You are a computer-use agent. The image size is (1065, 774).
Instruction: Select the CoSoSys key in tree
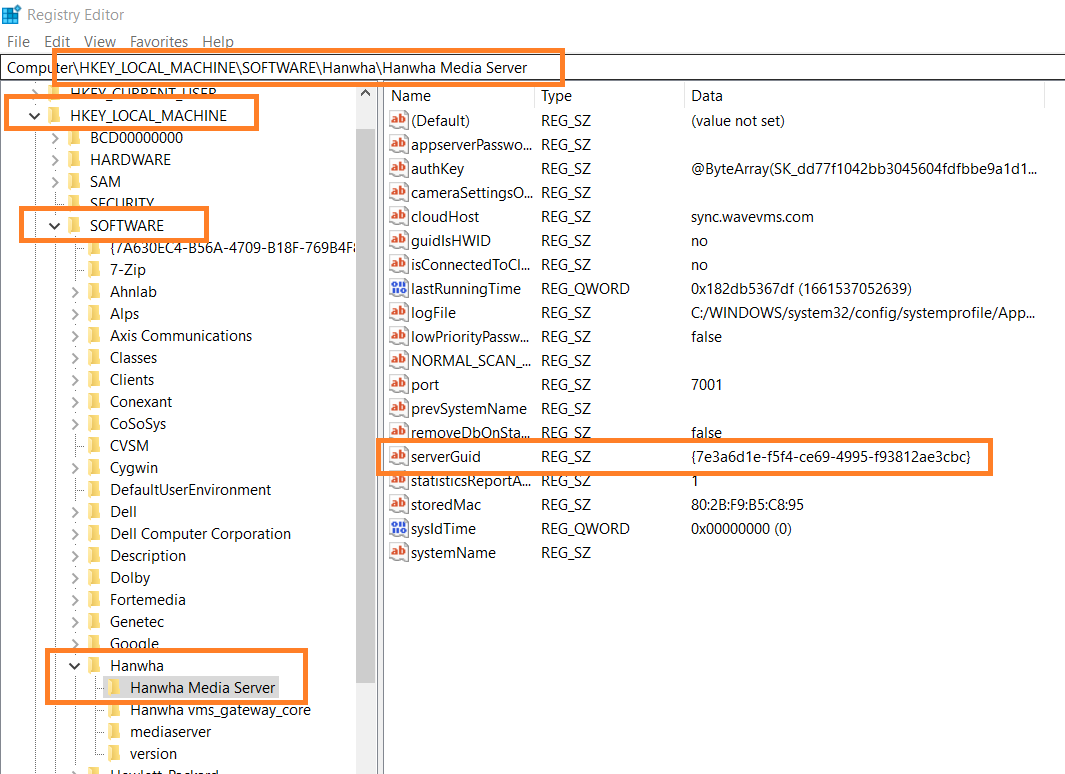tap(138, 424)
